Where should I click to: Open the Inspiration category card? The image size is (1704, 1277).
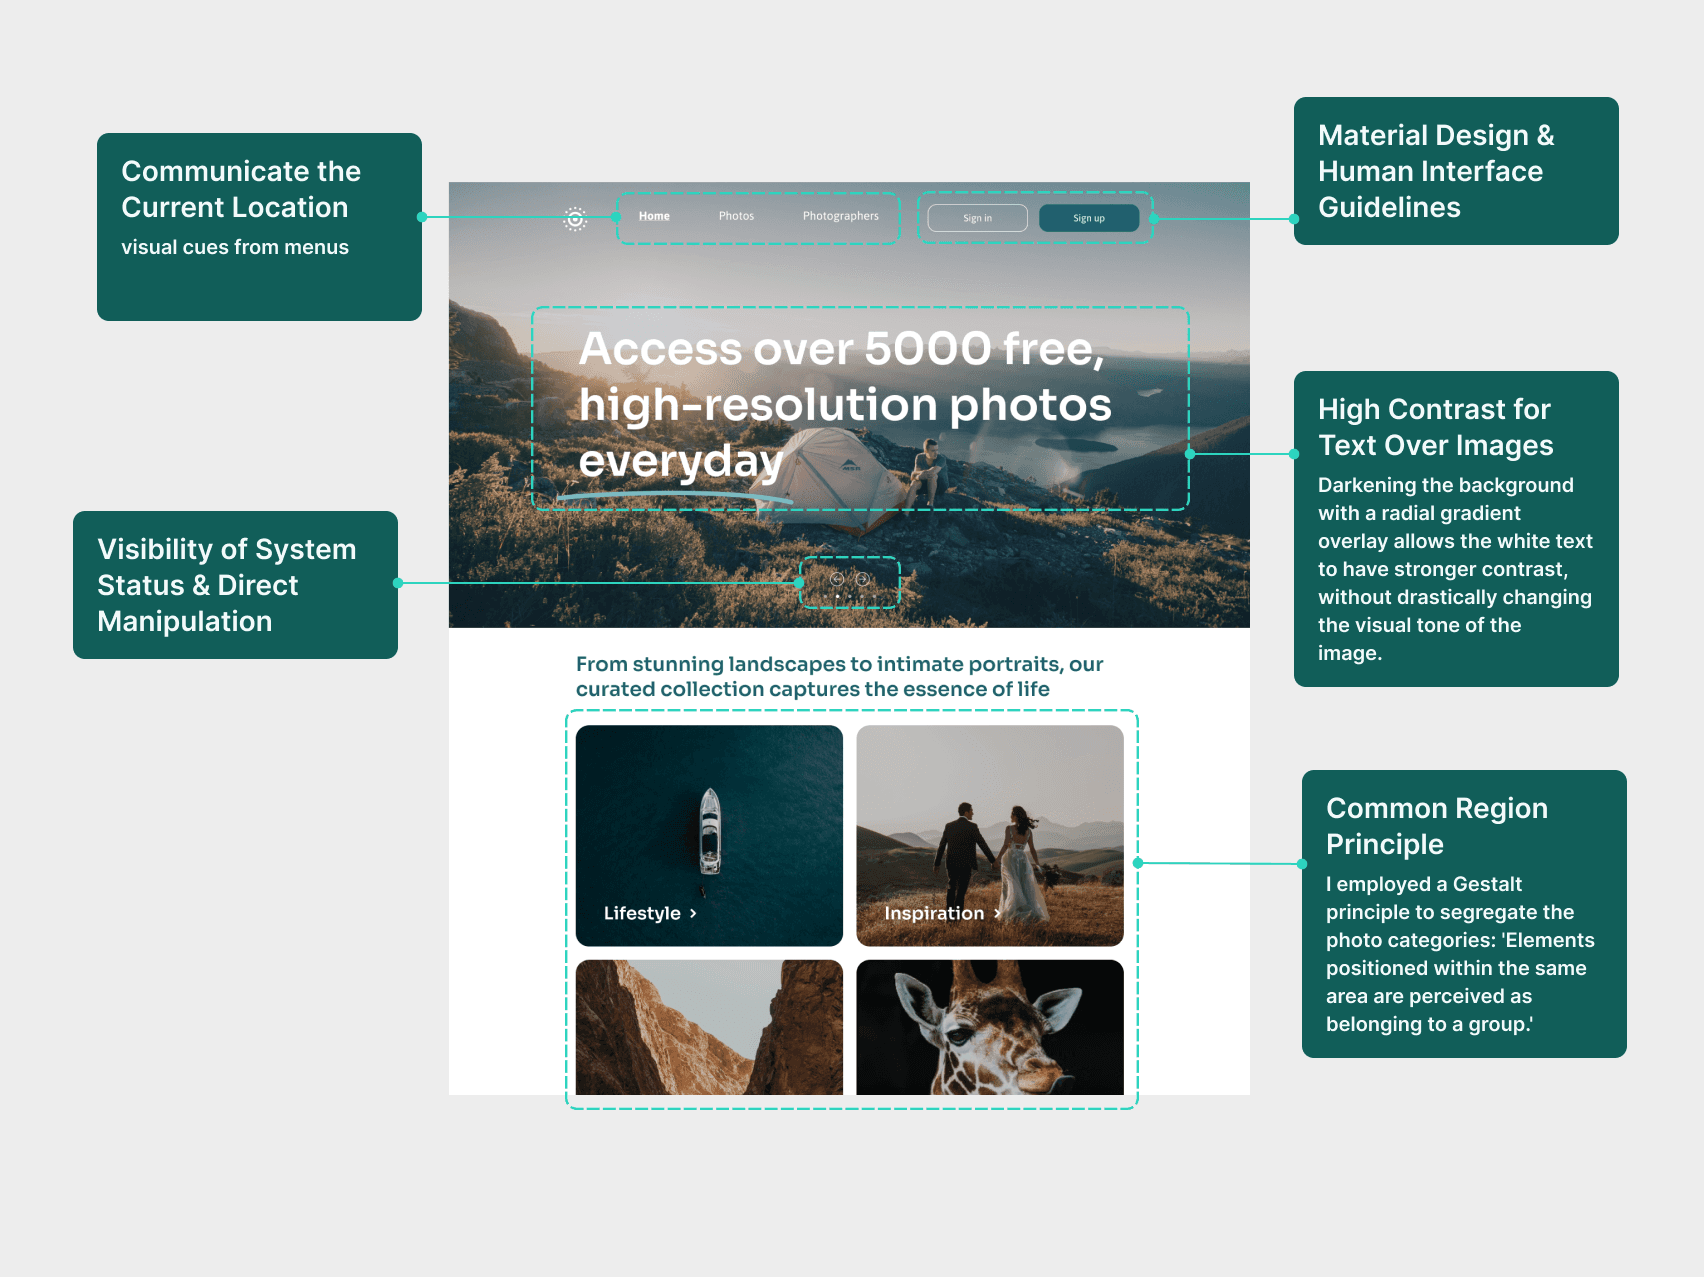[990, 835]
